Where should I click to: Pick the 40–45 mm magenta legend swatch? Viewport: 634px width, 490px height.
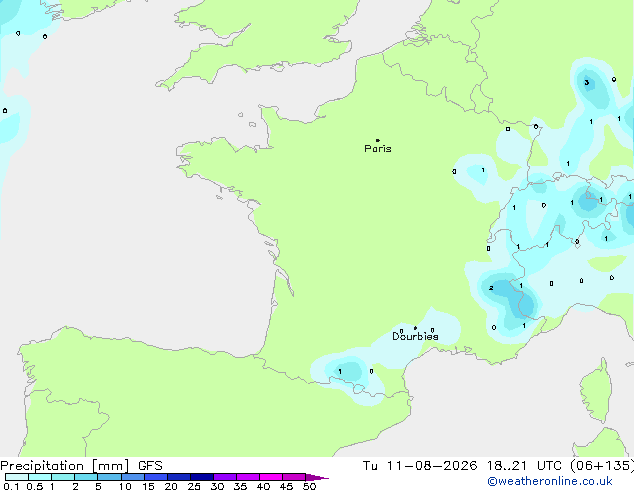point(271,477)
